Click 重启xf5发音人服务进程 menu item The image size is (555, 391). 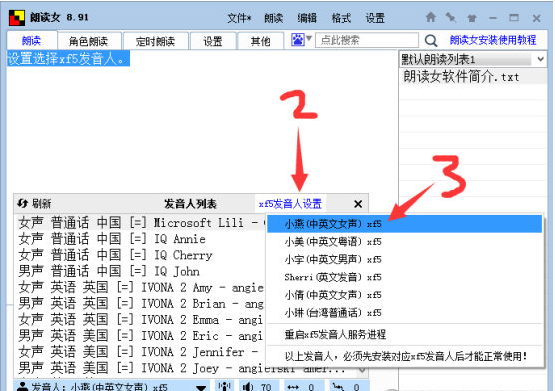click(404, 334)
